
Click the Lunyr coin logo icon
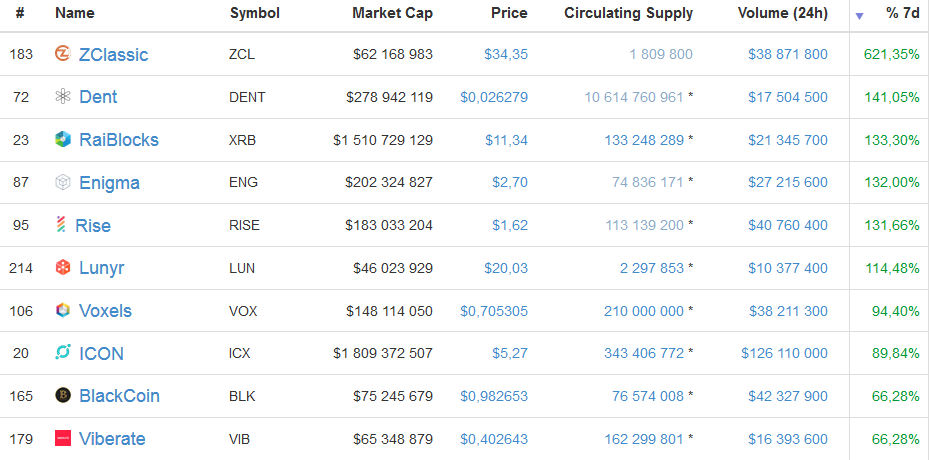(x=62, y=268)
